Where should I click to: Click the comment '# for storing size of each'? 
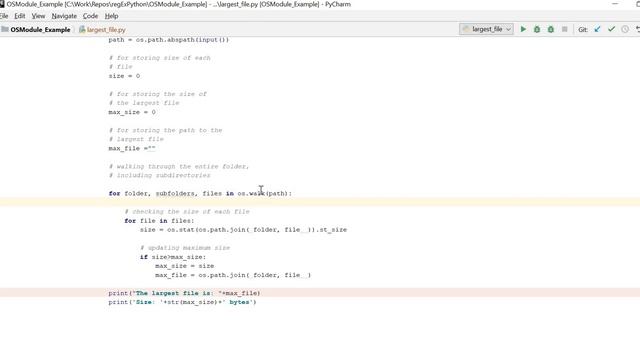click(160, 58)
